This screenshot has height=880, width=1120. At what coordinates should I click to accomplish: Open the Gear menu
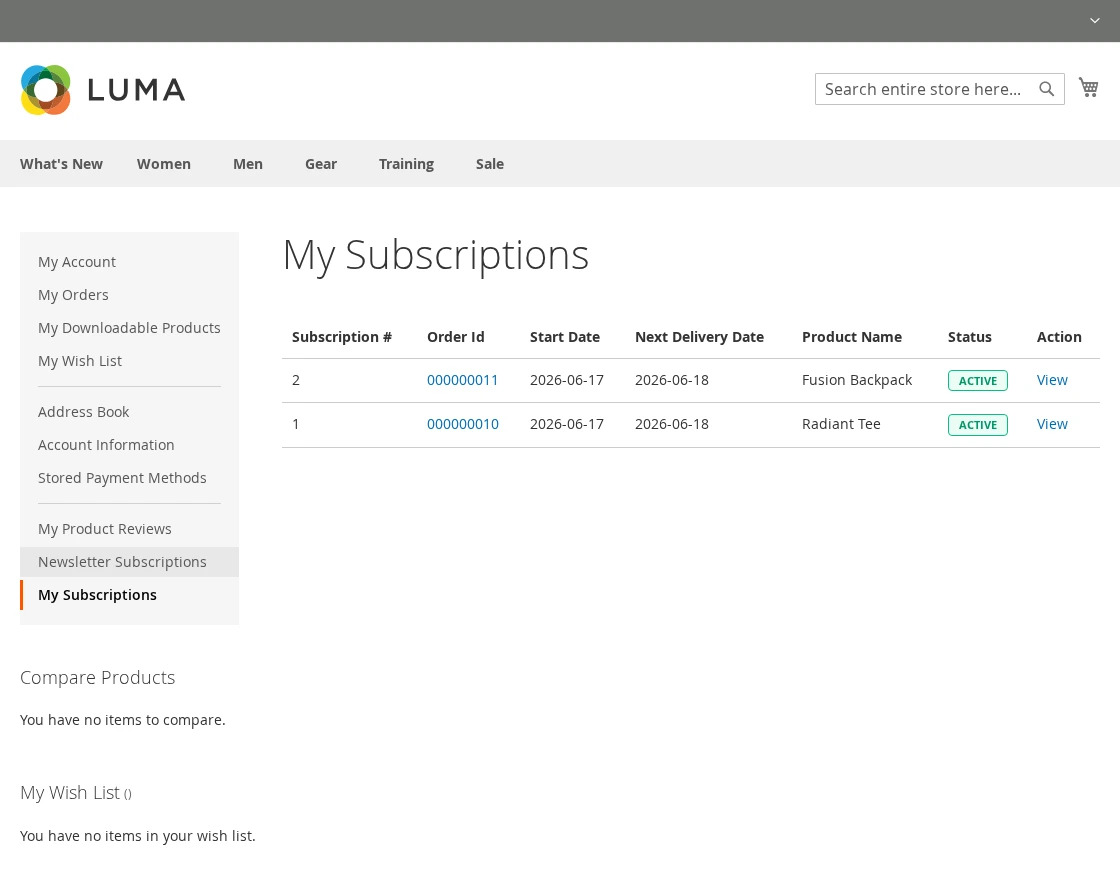tap(321, 164)
